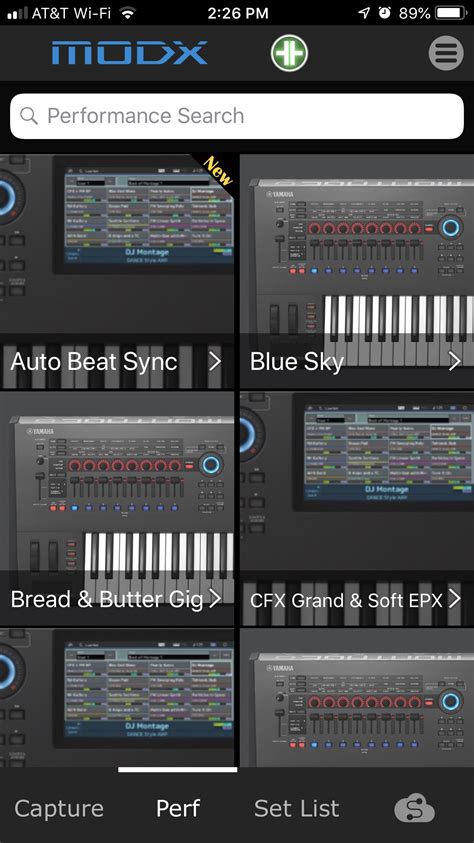Tap the battery indicator in status bar
Screen dimensions: 474x843
tap(450, 13)
